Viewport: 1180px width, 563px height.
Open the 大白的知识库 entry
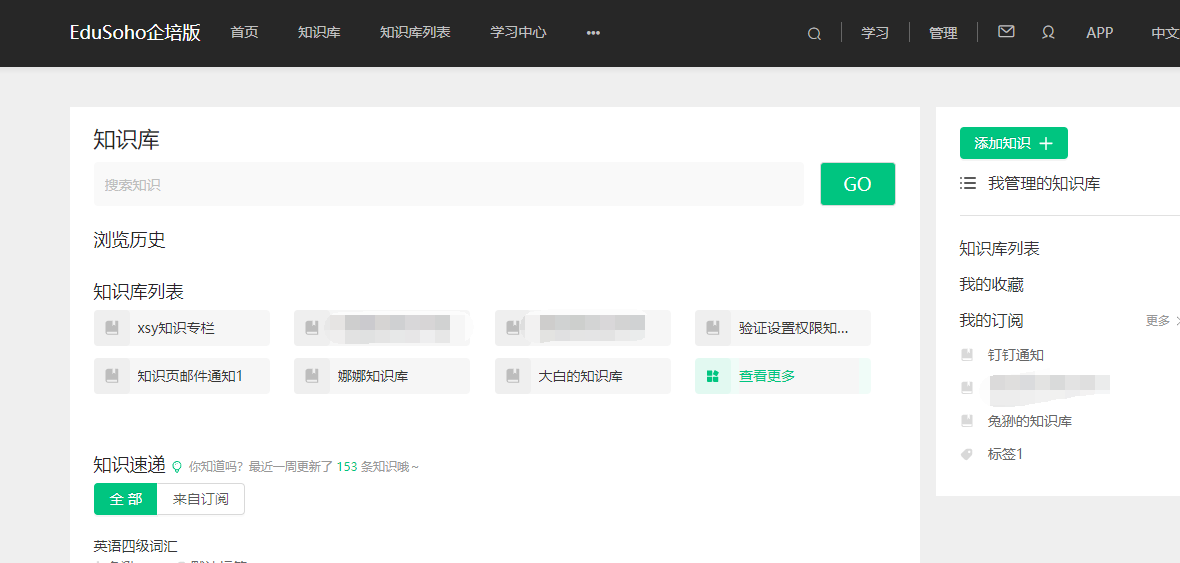[581, 376]
